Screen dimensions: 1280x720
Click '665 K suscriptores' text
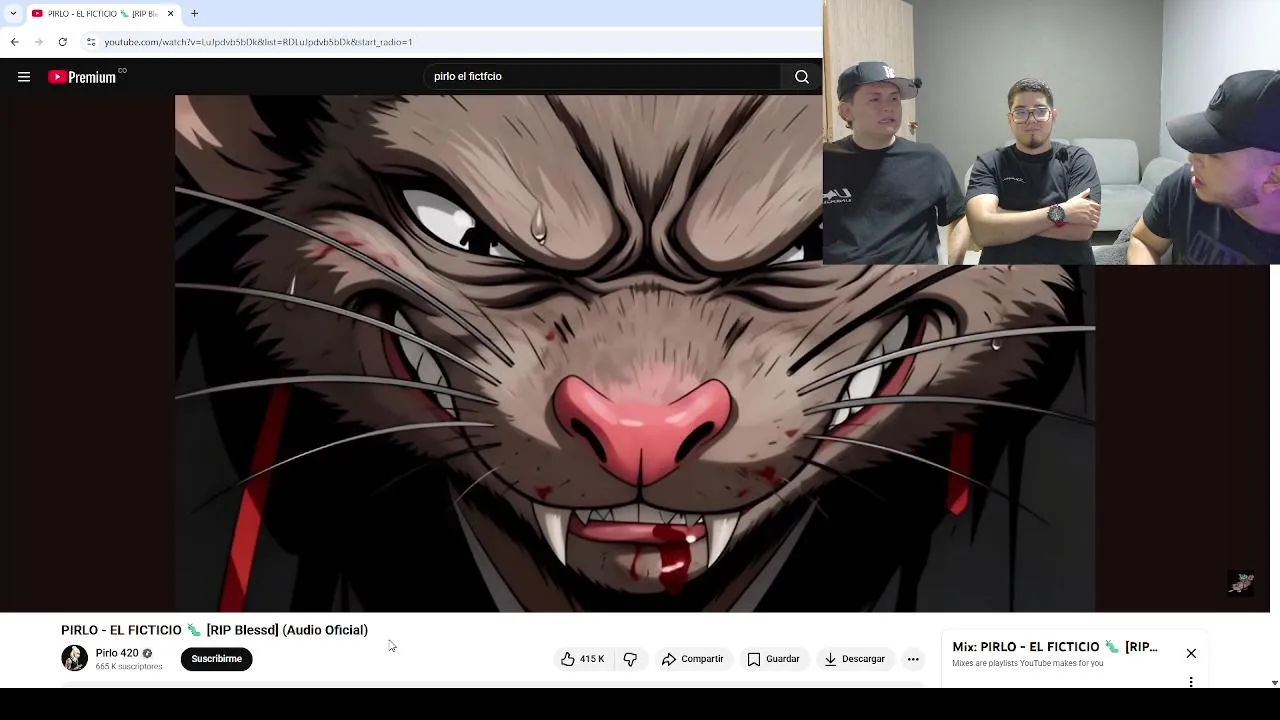128,667
